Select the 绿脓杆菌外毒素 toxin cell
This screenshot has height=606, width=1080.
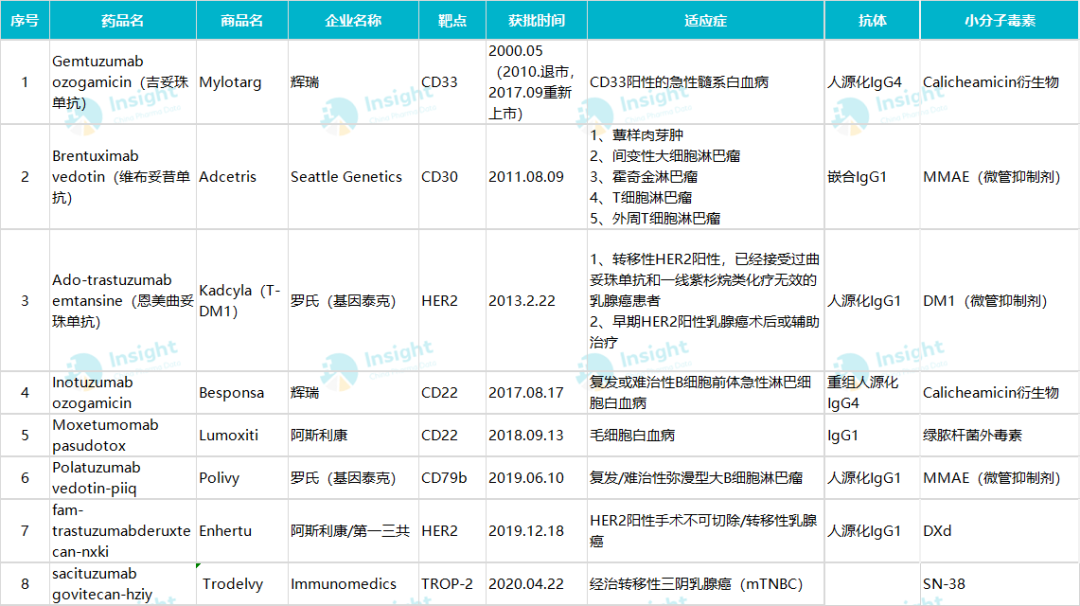coord(999,435)
